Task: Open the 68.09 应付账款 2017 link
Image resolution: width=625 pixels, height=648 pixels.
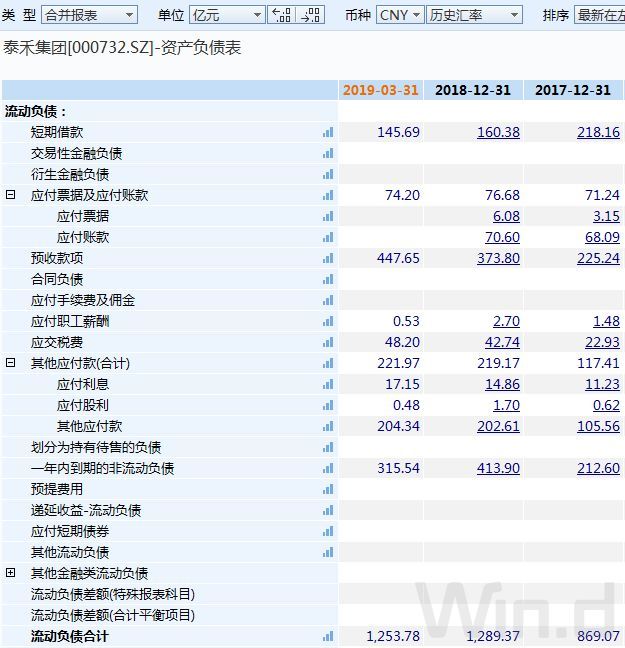Action: pos(602,237)
